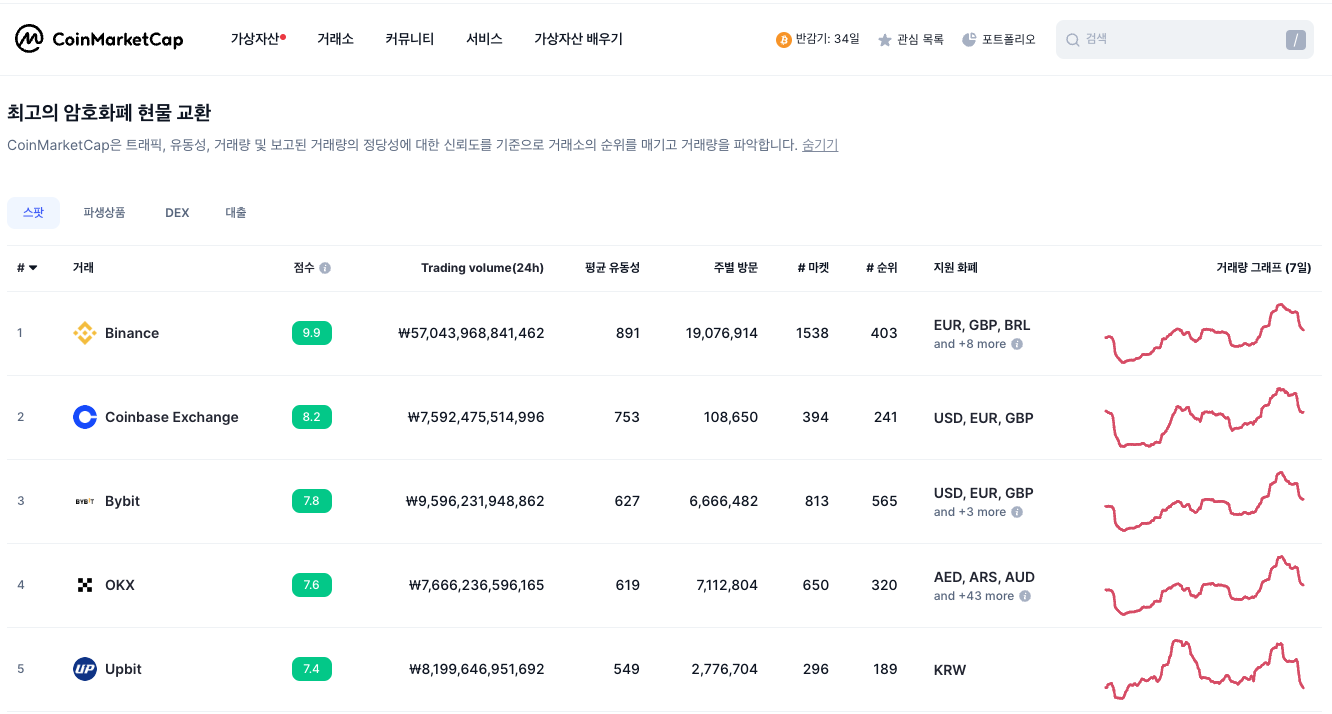The width and height of the screenshot is (1332, 714).
Task: Open the 커뮤니티 menu
Action: [x=409, y=39]
